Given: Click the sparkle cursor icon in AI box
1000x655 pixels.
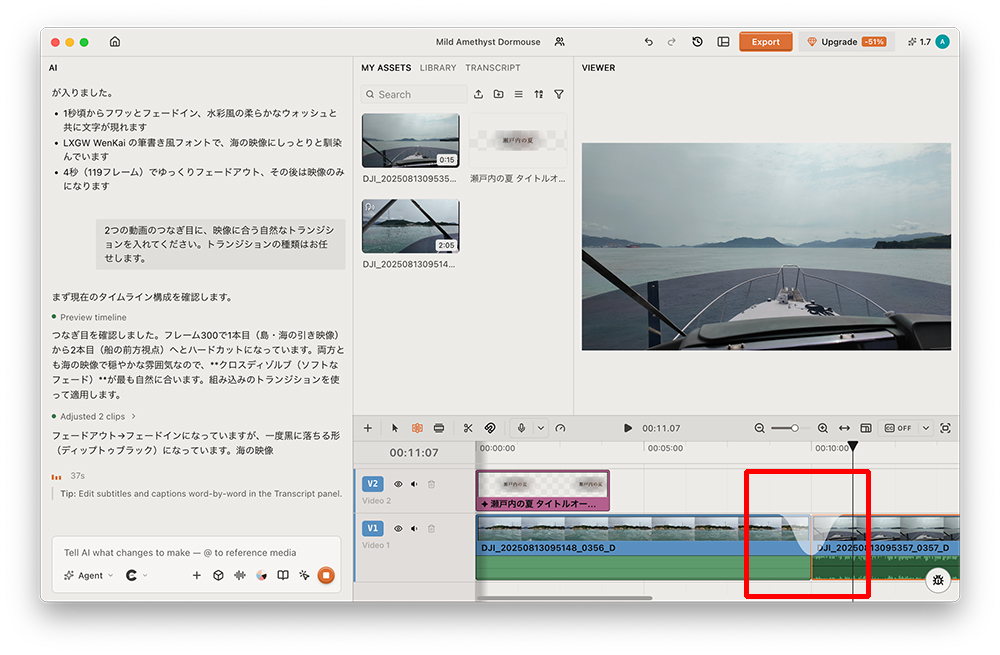Looking at the screenshot, I should (x=304, y=575).
